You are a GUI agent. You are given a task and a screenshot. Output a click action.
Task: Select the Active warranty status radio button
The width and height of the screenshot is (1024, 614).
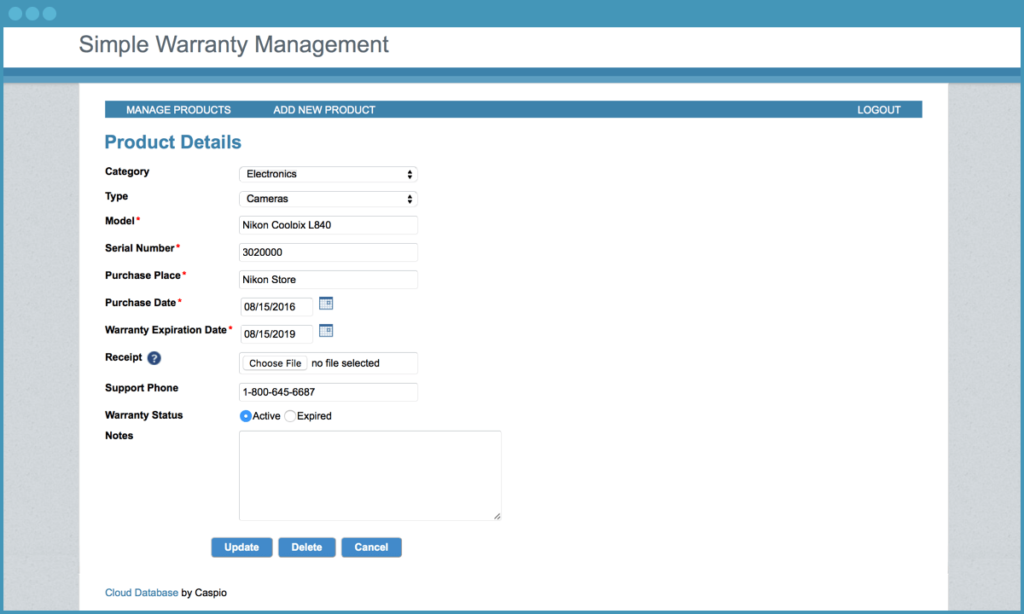[246, 416]
